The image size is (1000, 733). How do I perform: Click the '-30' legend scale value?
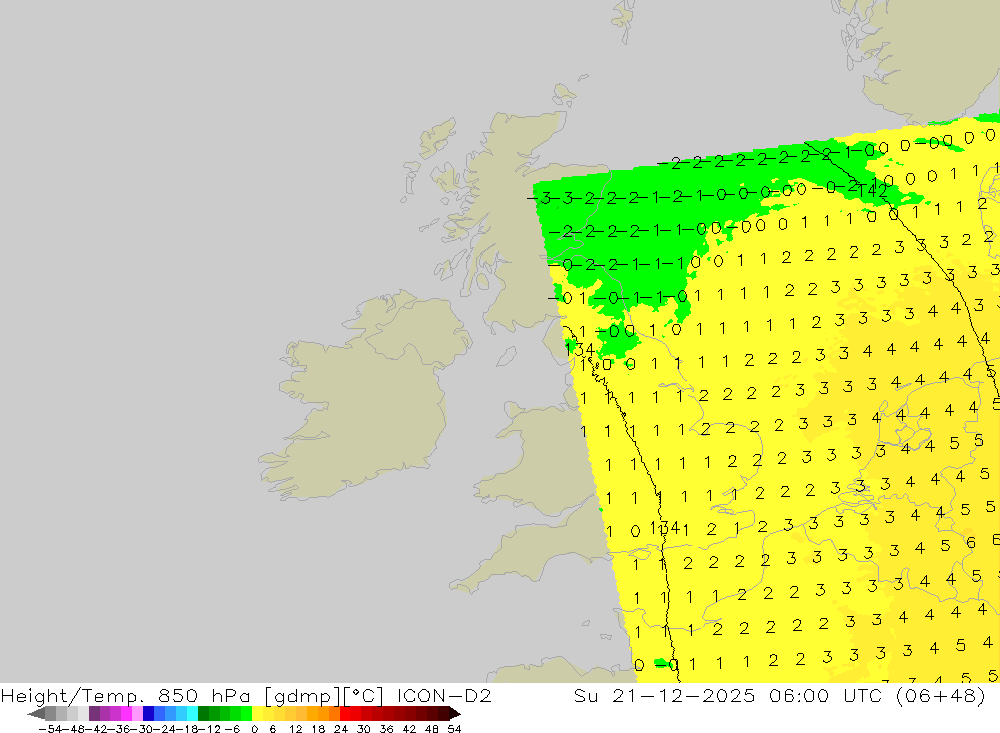(x=144, y=729)
